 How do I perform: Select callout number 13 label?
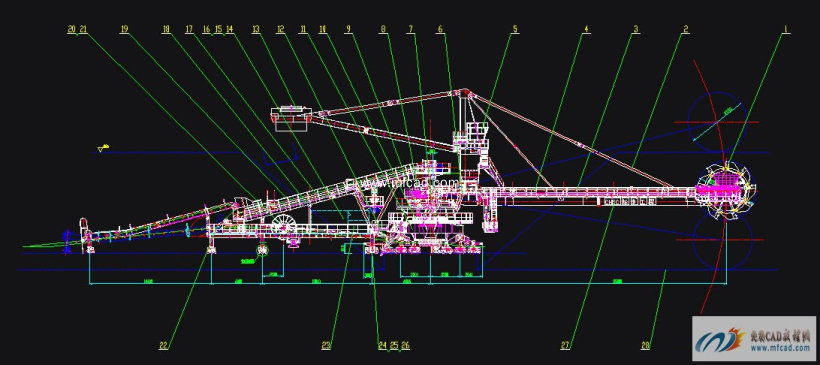tap(256, 30)
